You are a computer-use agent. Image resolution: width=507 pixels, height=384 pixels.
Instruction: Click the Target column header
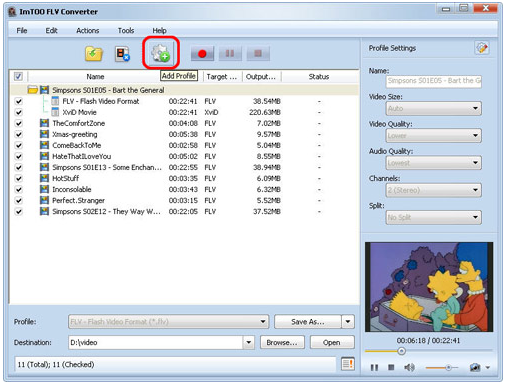(222, 77)
